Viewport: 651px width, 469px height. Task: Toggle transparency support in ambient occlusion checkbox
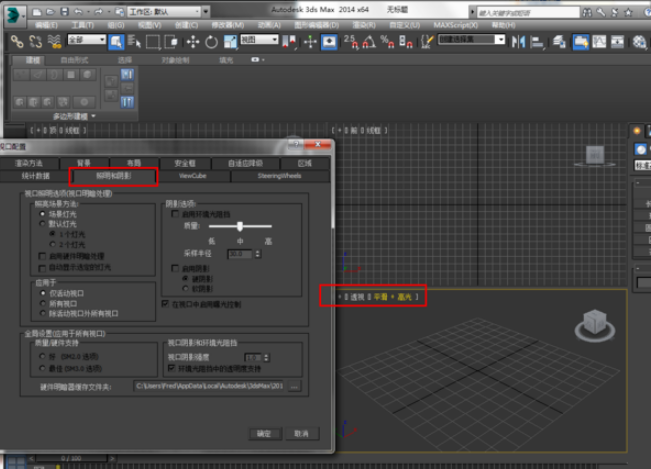pos(171,368)
